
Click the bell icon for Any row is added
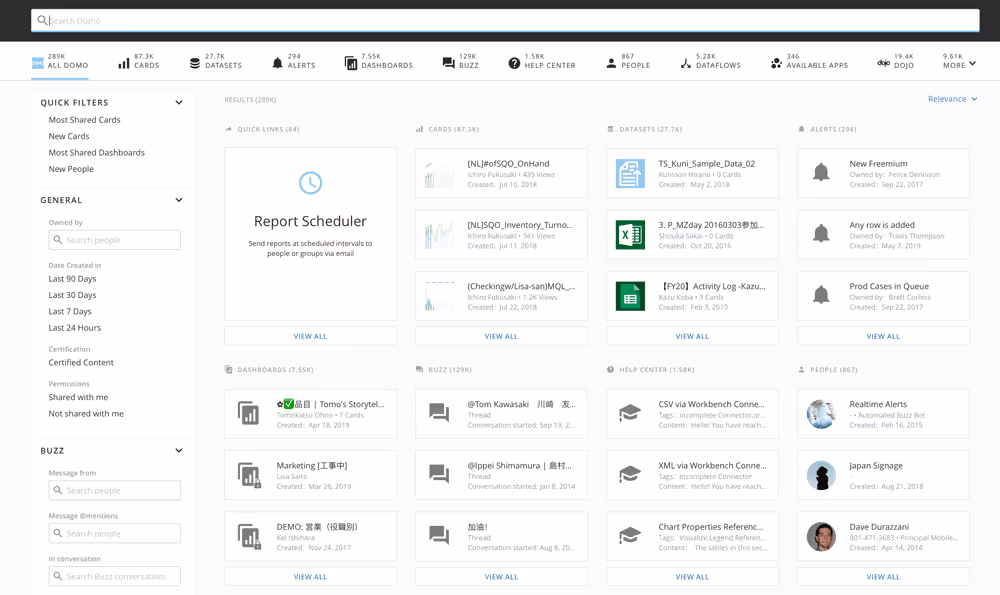821,234
